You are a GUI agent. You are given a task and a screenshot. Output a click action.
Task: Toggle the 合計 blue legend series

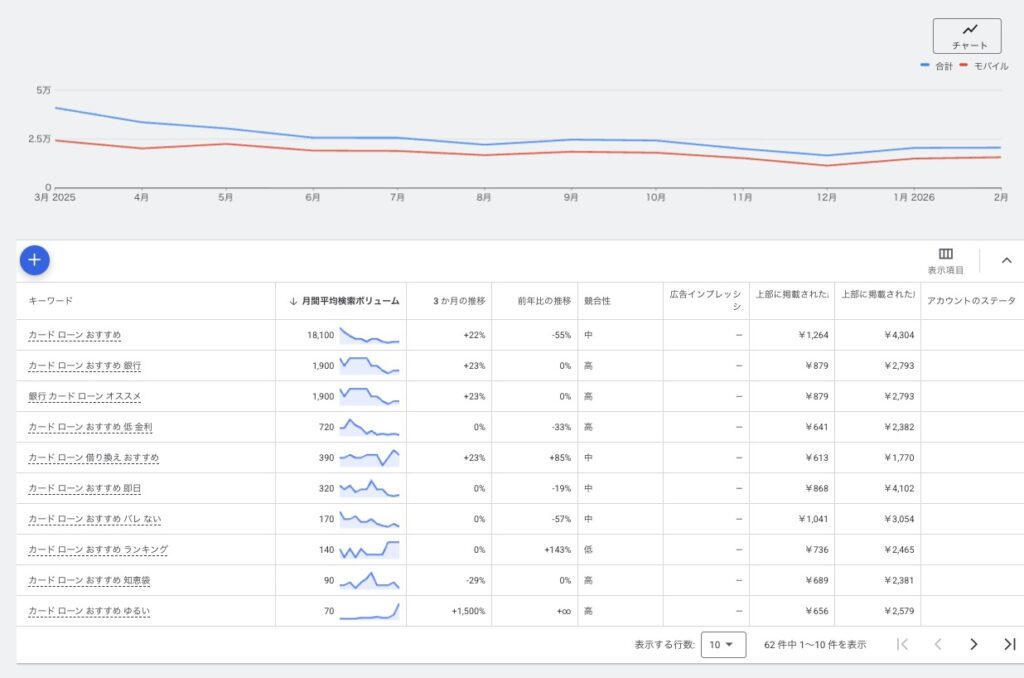pyautogui.click(x=936, y=66)
